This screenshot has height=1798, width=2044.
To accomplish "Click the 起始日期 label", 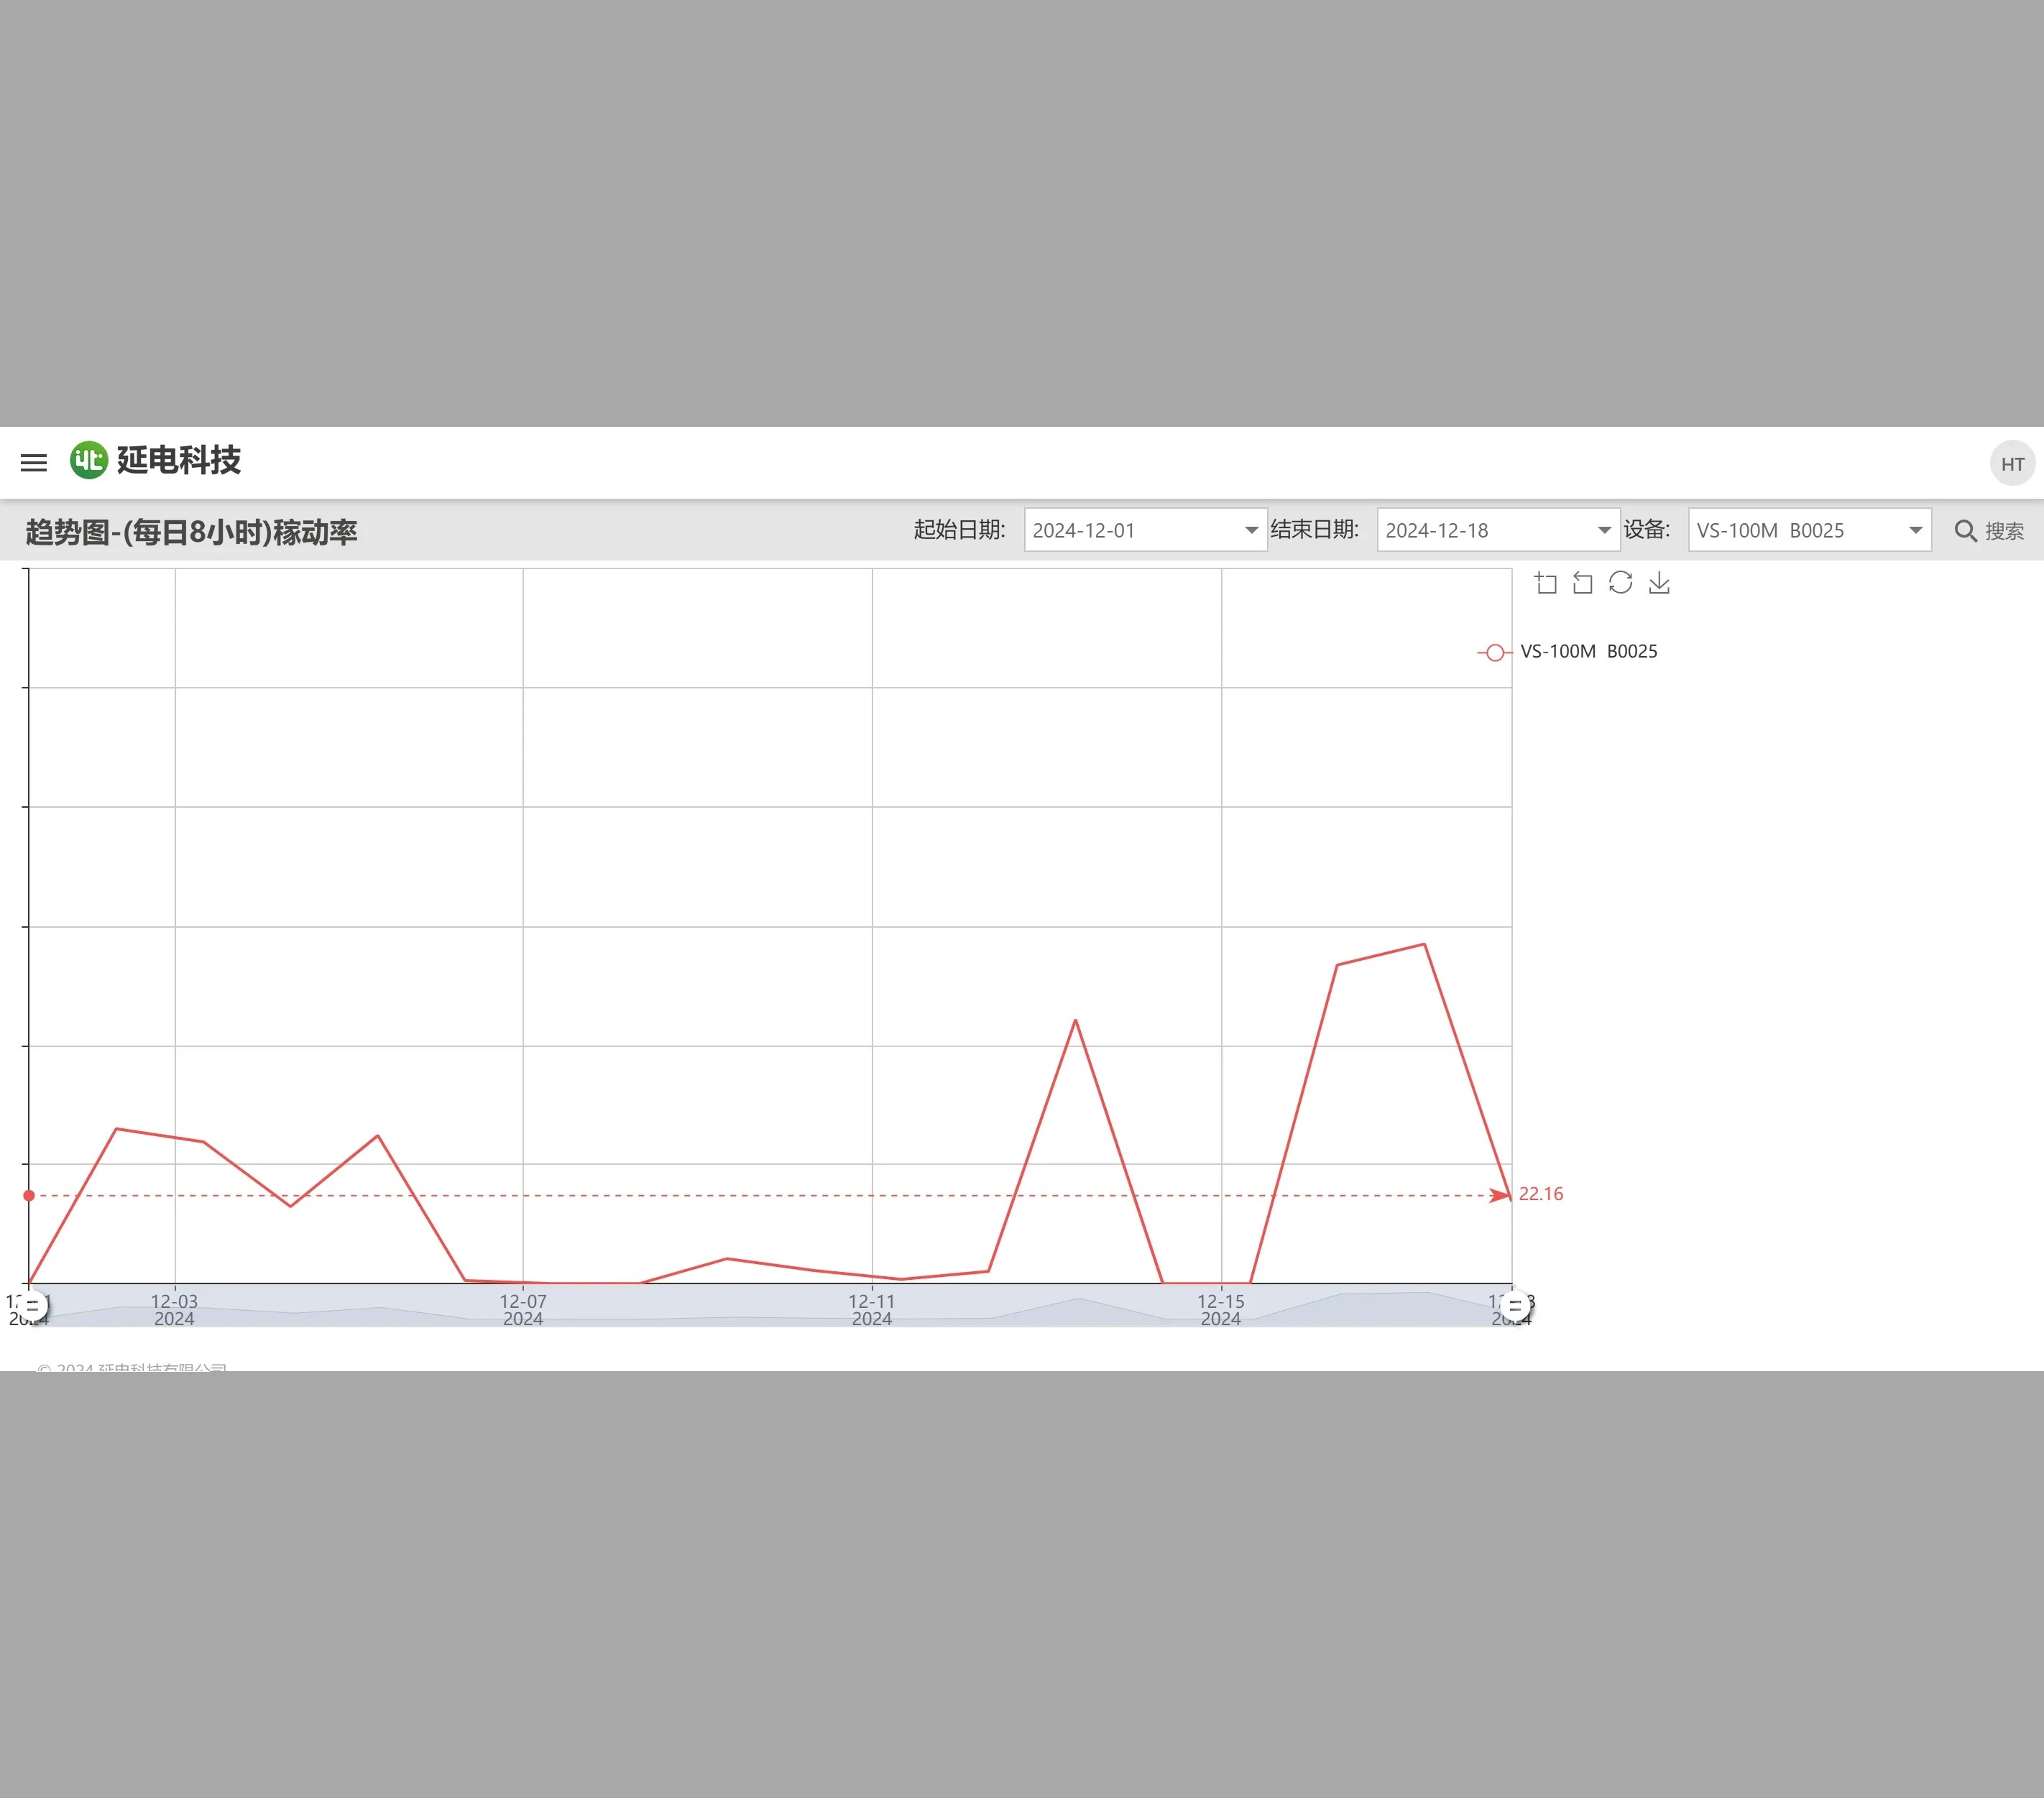I will 959,530.
